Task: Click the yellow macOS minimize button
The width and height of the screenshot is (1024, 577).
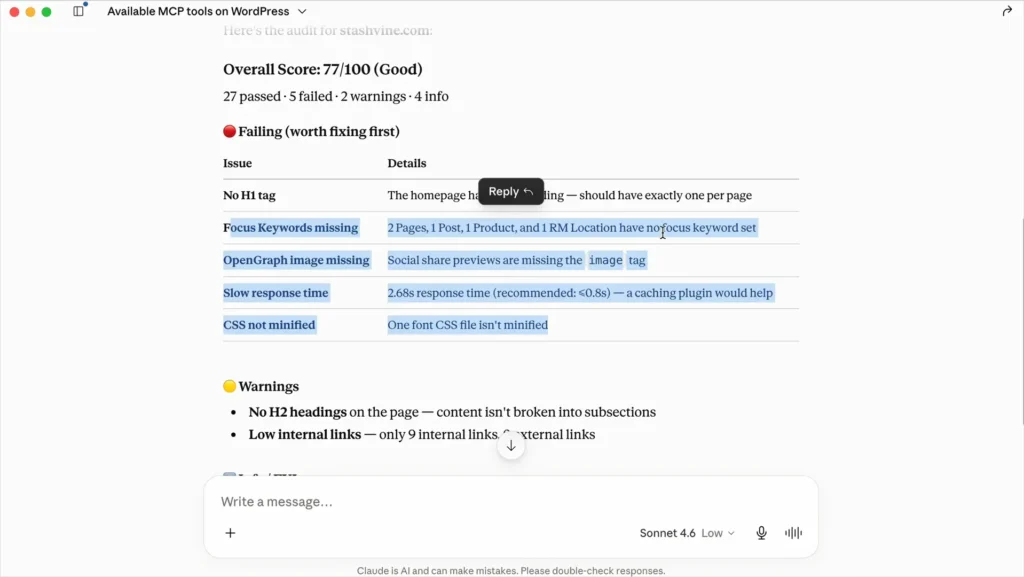Action: (x=30, y=12)
